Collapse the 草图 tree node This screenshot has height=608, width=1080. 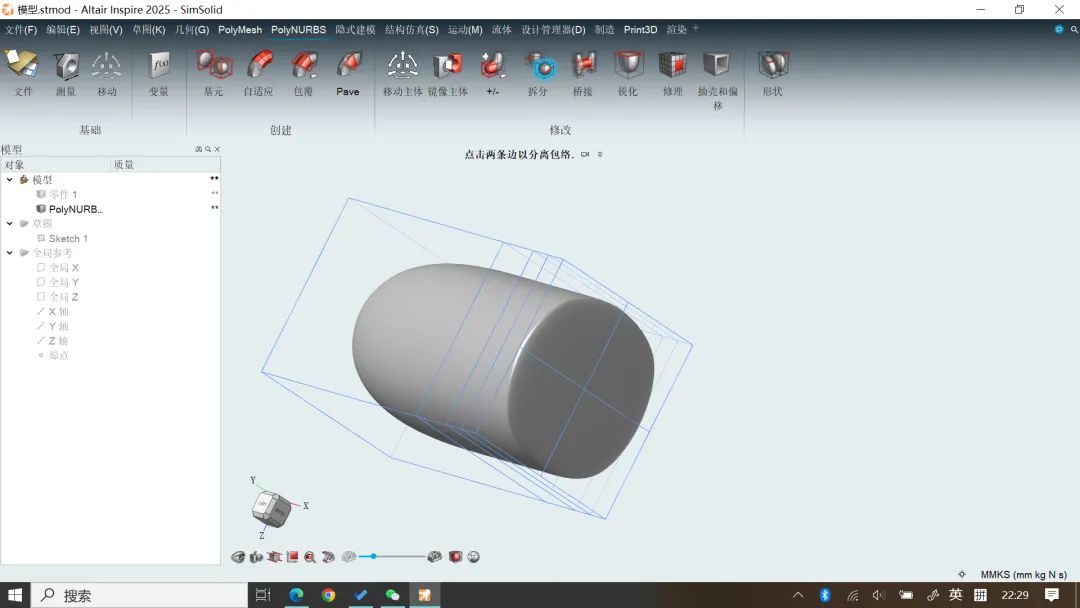[10, 224]
